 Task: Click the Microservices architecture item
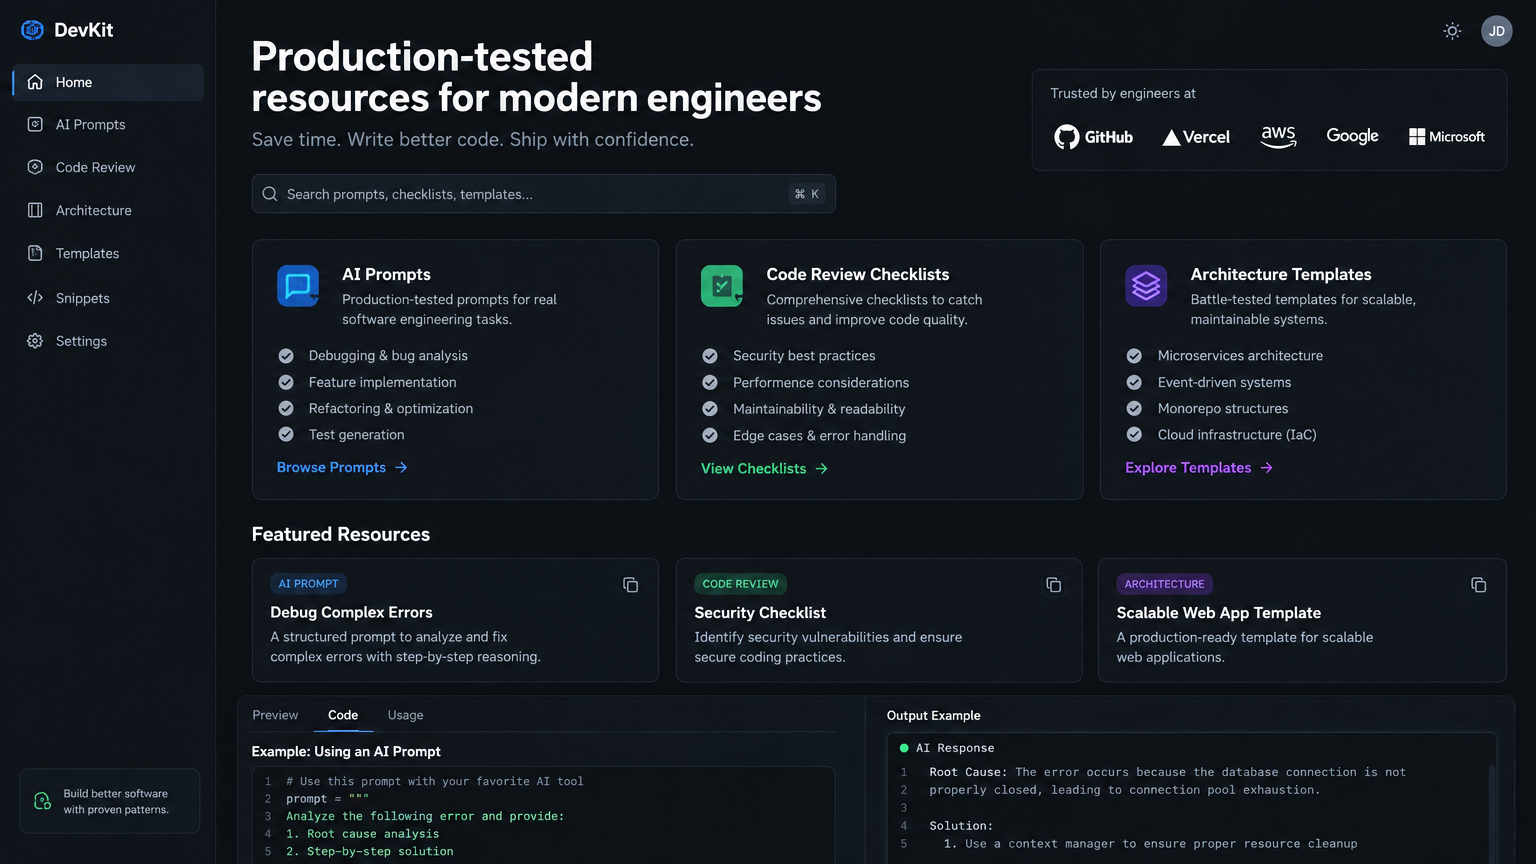click(1240, 355)
